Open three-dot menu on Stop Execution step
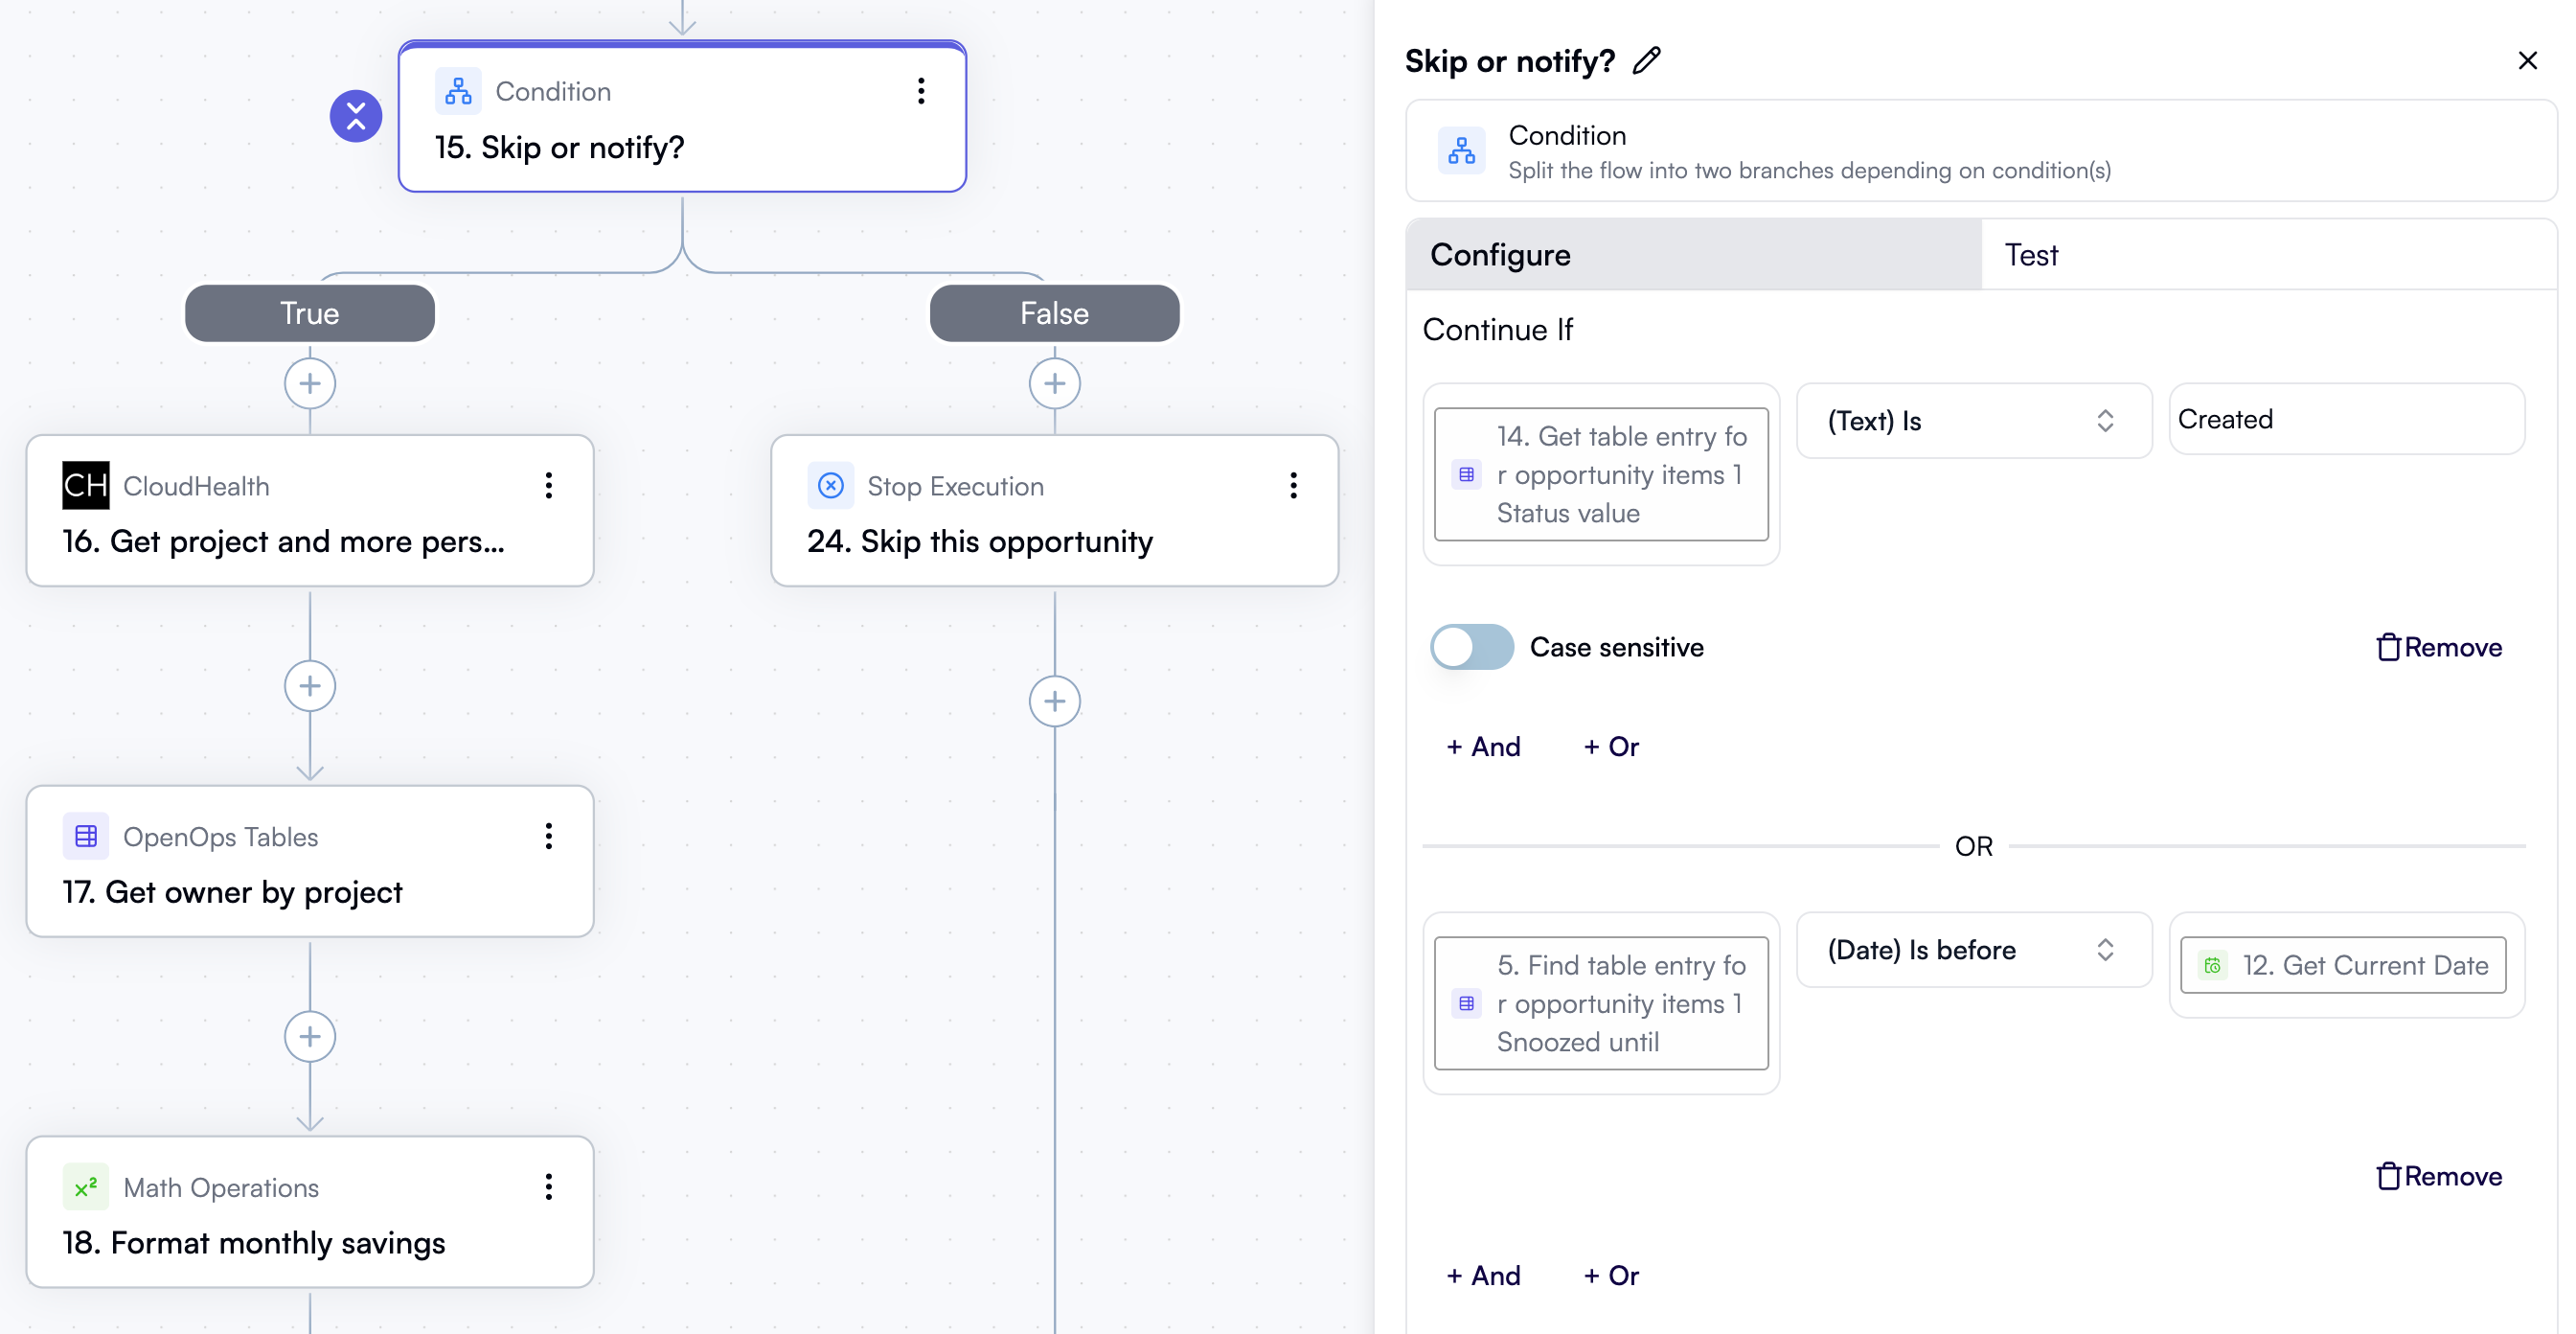 (1293, 486)
